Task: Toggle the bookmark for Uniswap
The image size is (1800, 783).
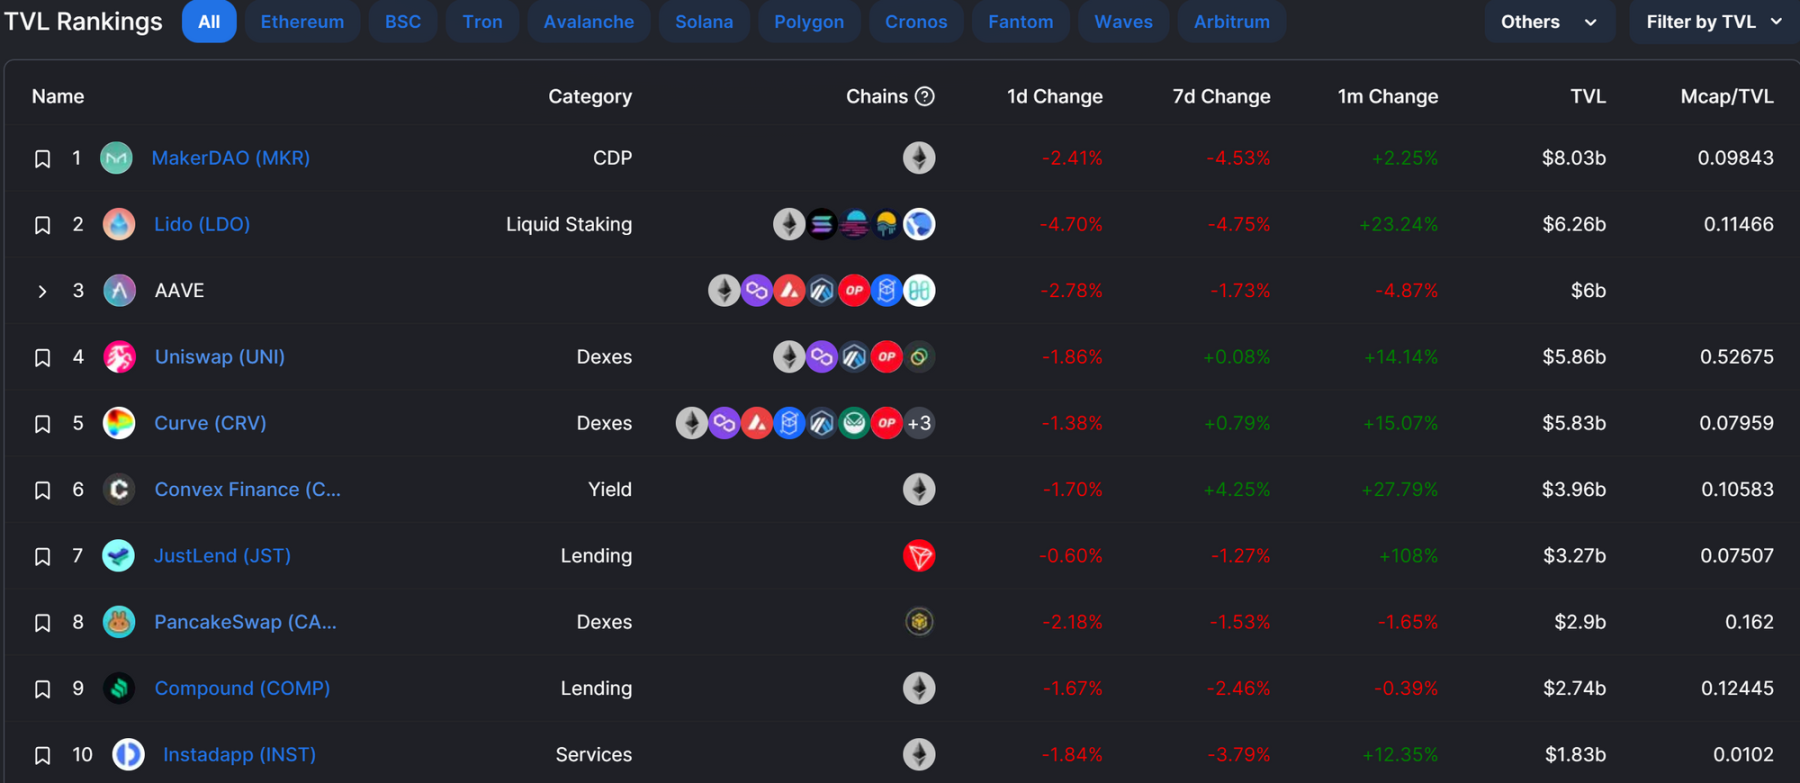Action: (x=42, y=358)
